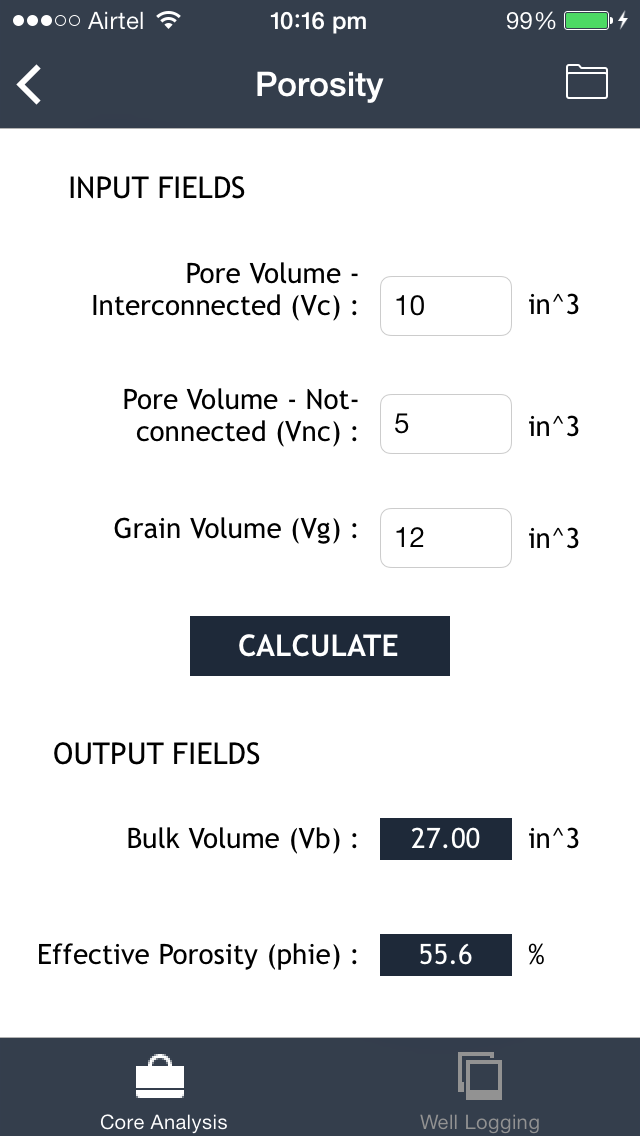Tap the Well Logging stacked squares icon

point(480,1077)
